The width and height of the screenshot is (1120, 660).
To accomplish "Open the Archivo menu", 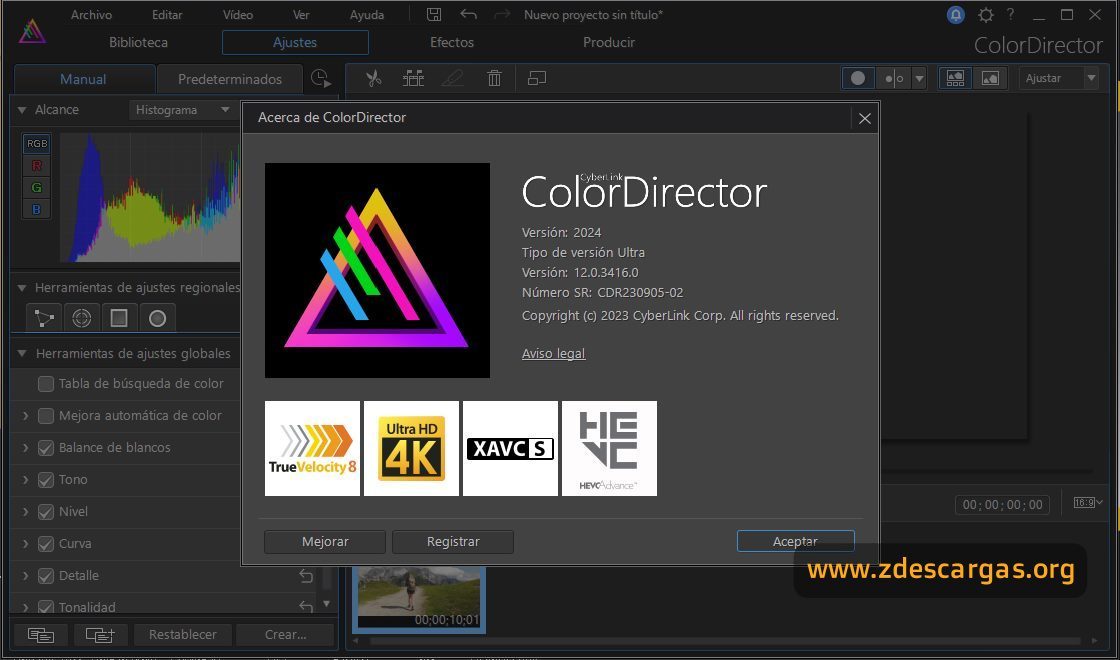I will tap(91, 14).
